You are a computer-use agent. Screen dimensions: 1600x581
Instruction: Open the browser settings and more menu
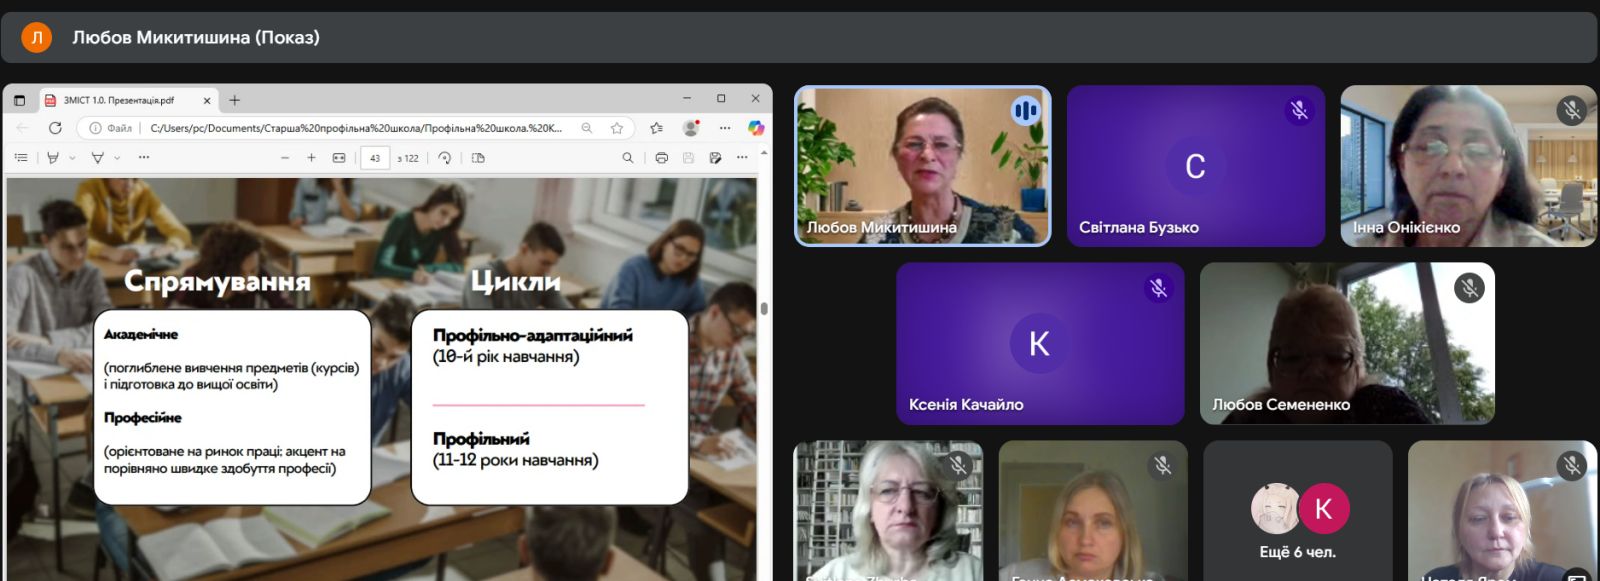click(x=725, y=128)
